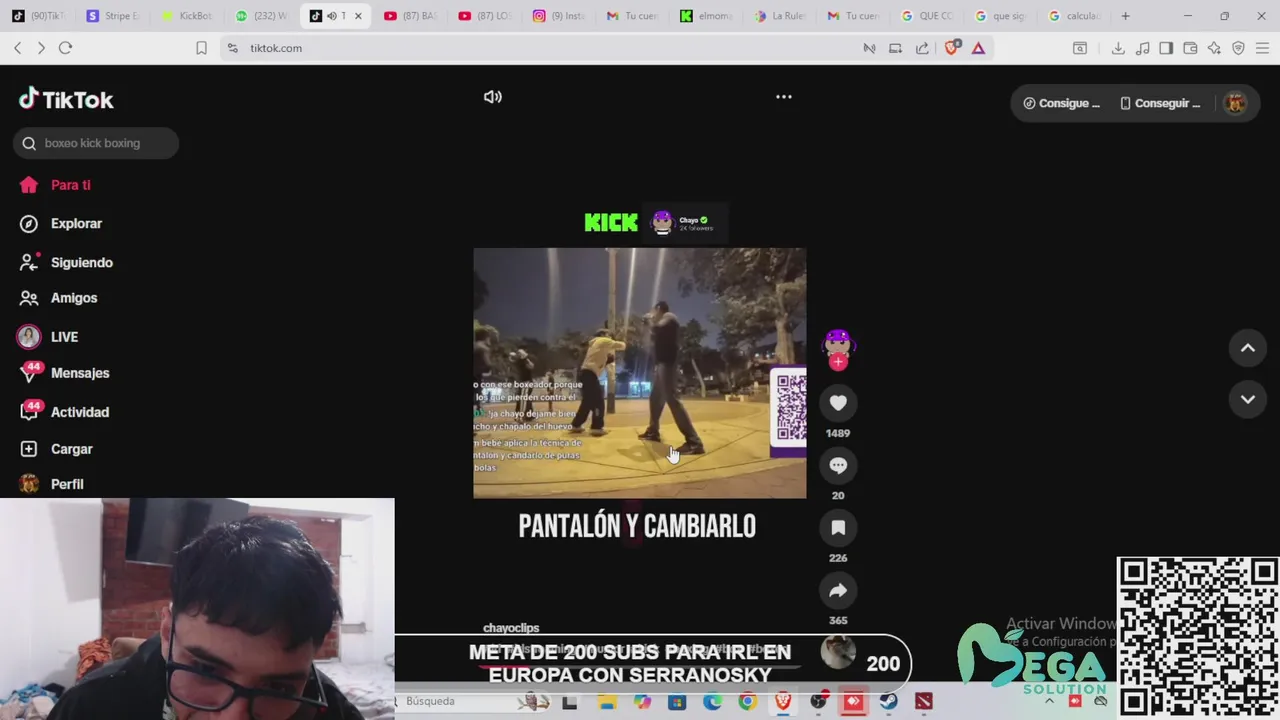1280x720 pixels.
Task: Save video with the bookmark icon
Action: (x=838, y=527)
